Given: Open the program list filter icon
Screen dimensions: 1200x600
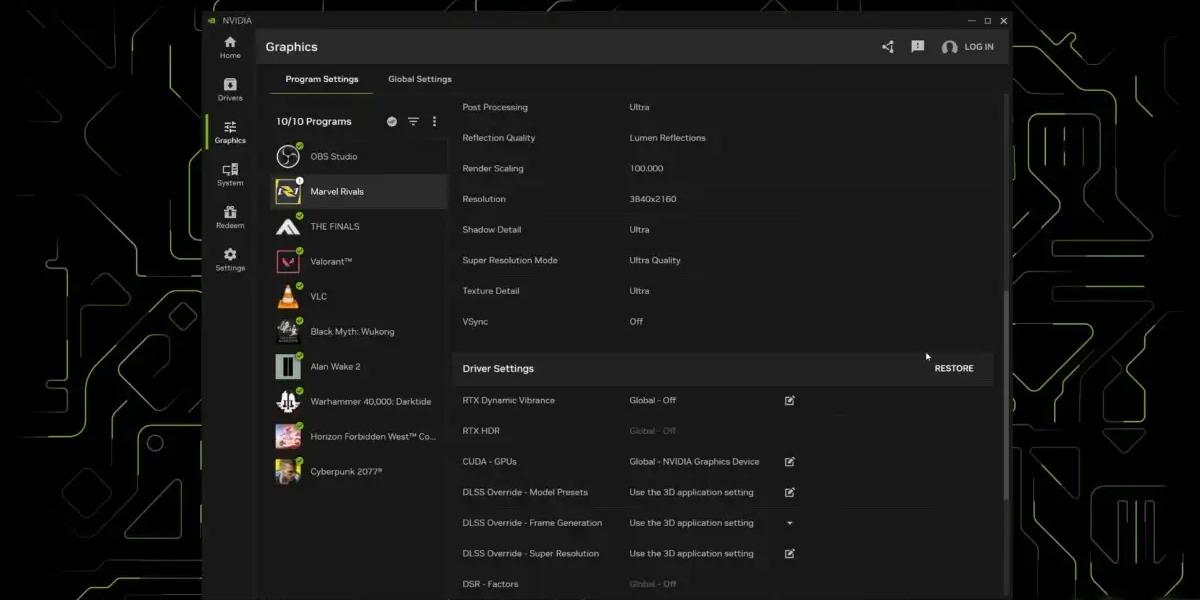Looking at the screenshot, I should click(413, 122).
